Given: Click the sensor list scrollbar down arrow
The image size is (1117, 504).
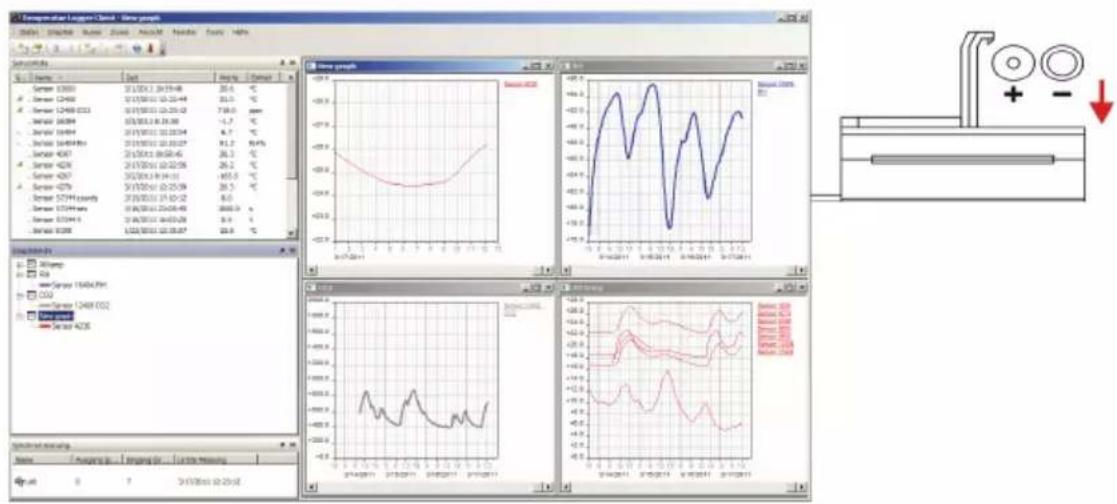Looking at the screenshot, I should coord(290,232).
